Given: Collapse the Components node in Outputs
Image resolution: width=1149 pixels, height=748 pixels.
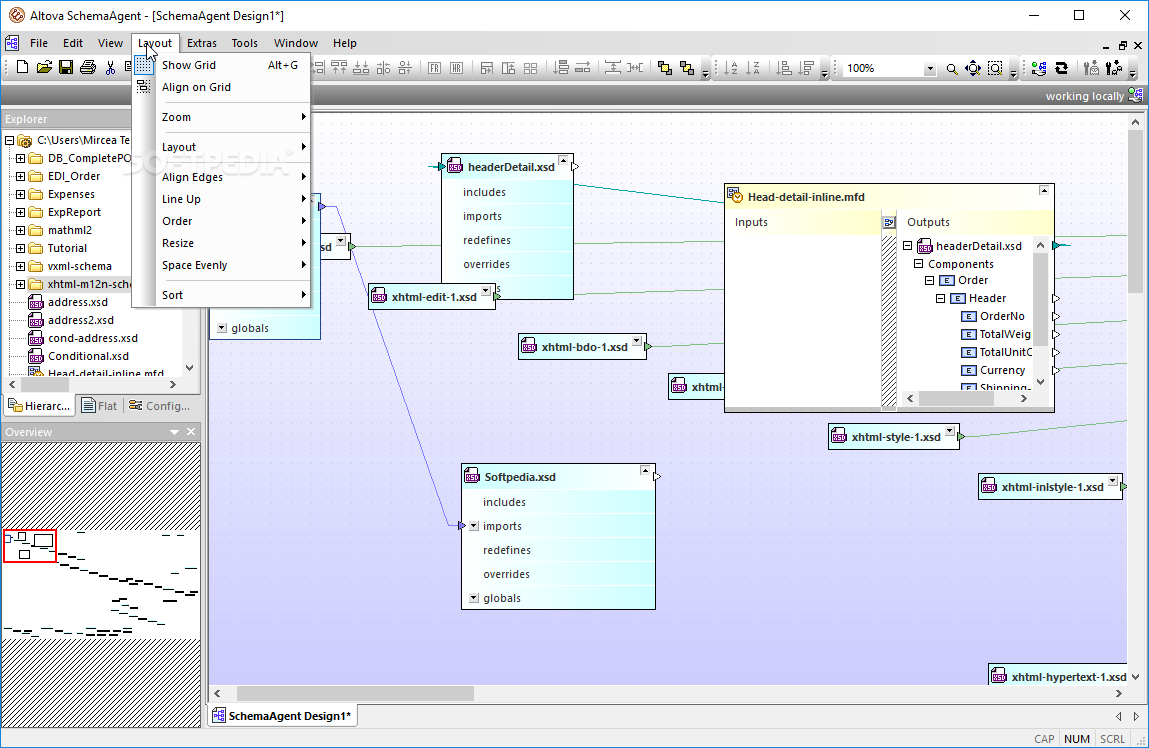Looking at the screenshot, I should click(x=918, y=264).
